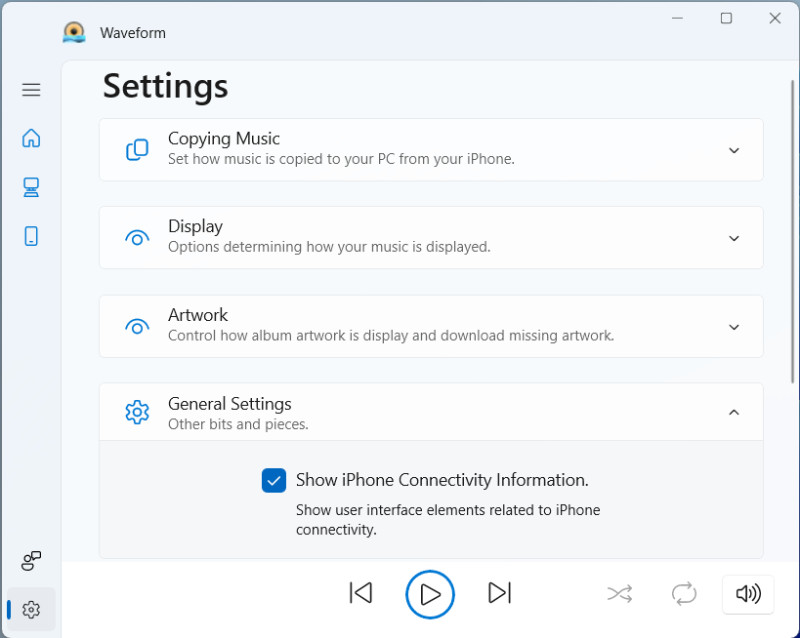800x638 pixels.
Task: Open the feedback icon in sidebar
Action: [x=31, y=560]
